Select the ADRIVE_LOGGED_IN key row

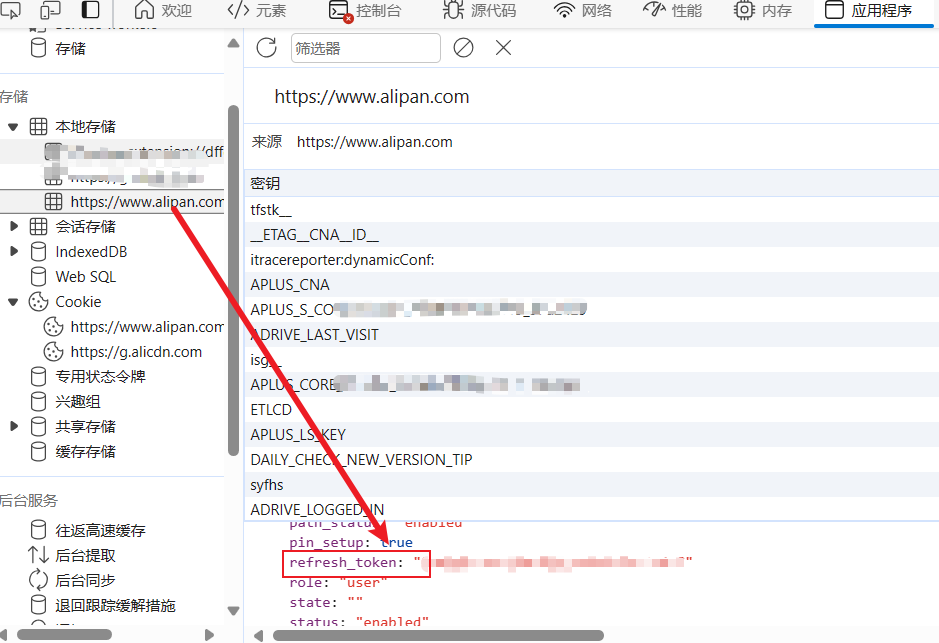click(x=591, y=509)
